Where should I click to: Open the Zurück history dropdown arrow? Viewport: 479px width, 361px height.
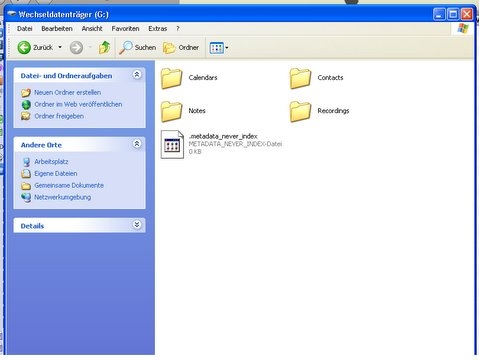tap(60, 47)
